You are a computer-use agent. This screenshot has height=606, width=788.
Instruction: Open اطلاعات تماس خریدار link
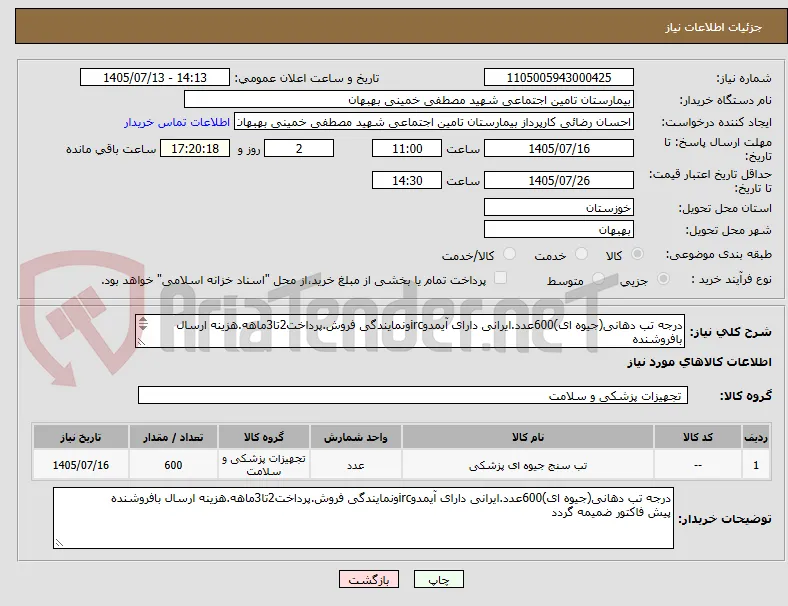pyautogui.click(x=177, y=122)
